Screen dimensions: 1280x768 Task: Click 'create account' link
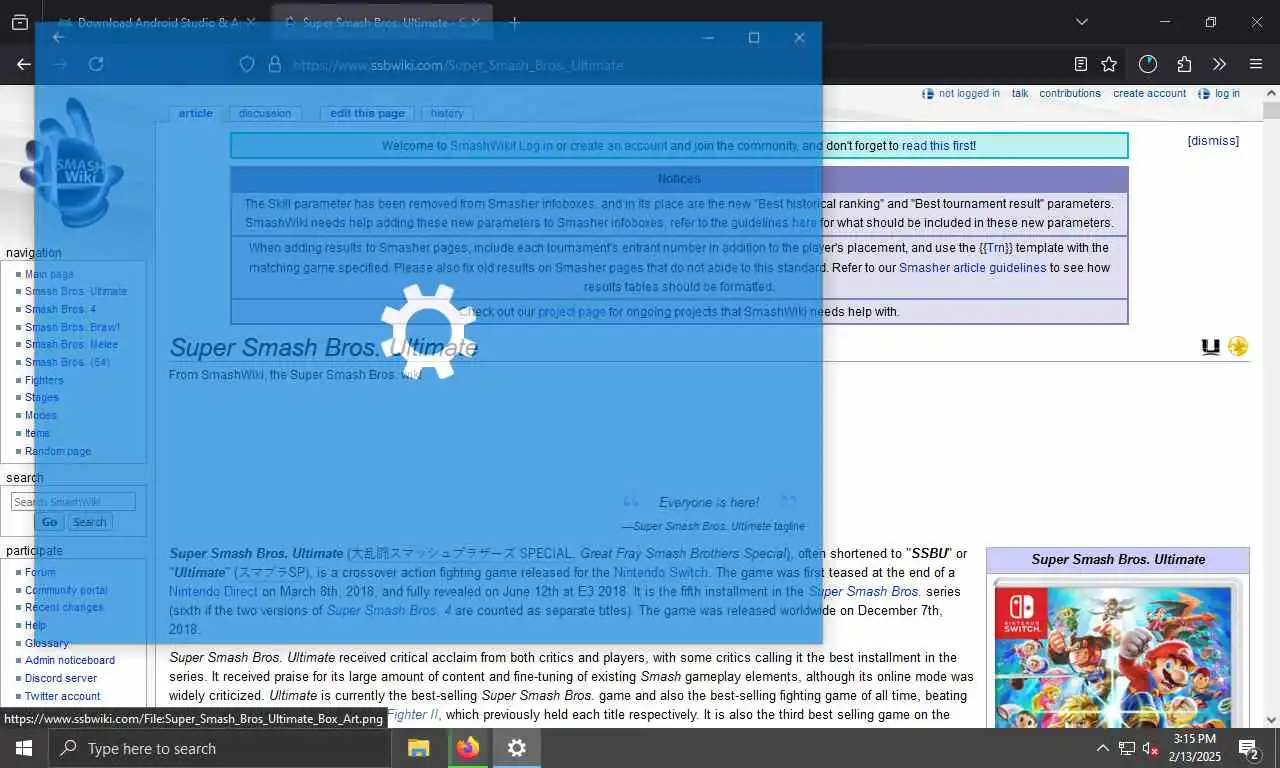point(1149,93)
